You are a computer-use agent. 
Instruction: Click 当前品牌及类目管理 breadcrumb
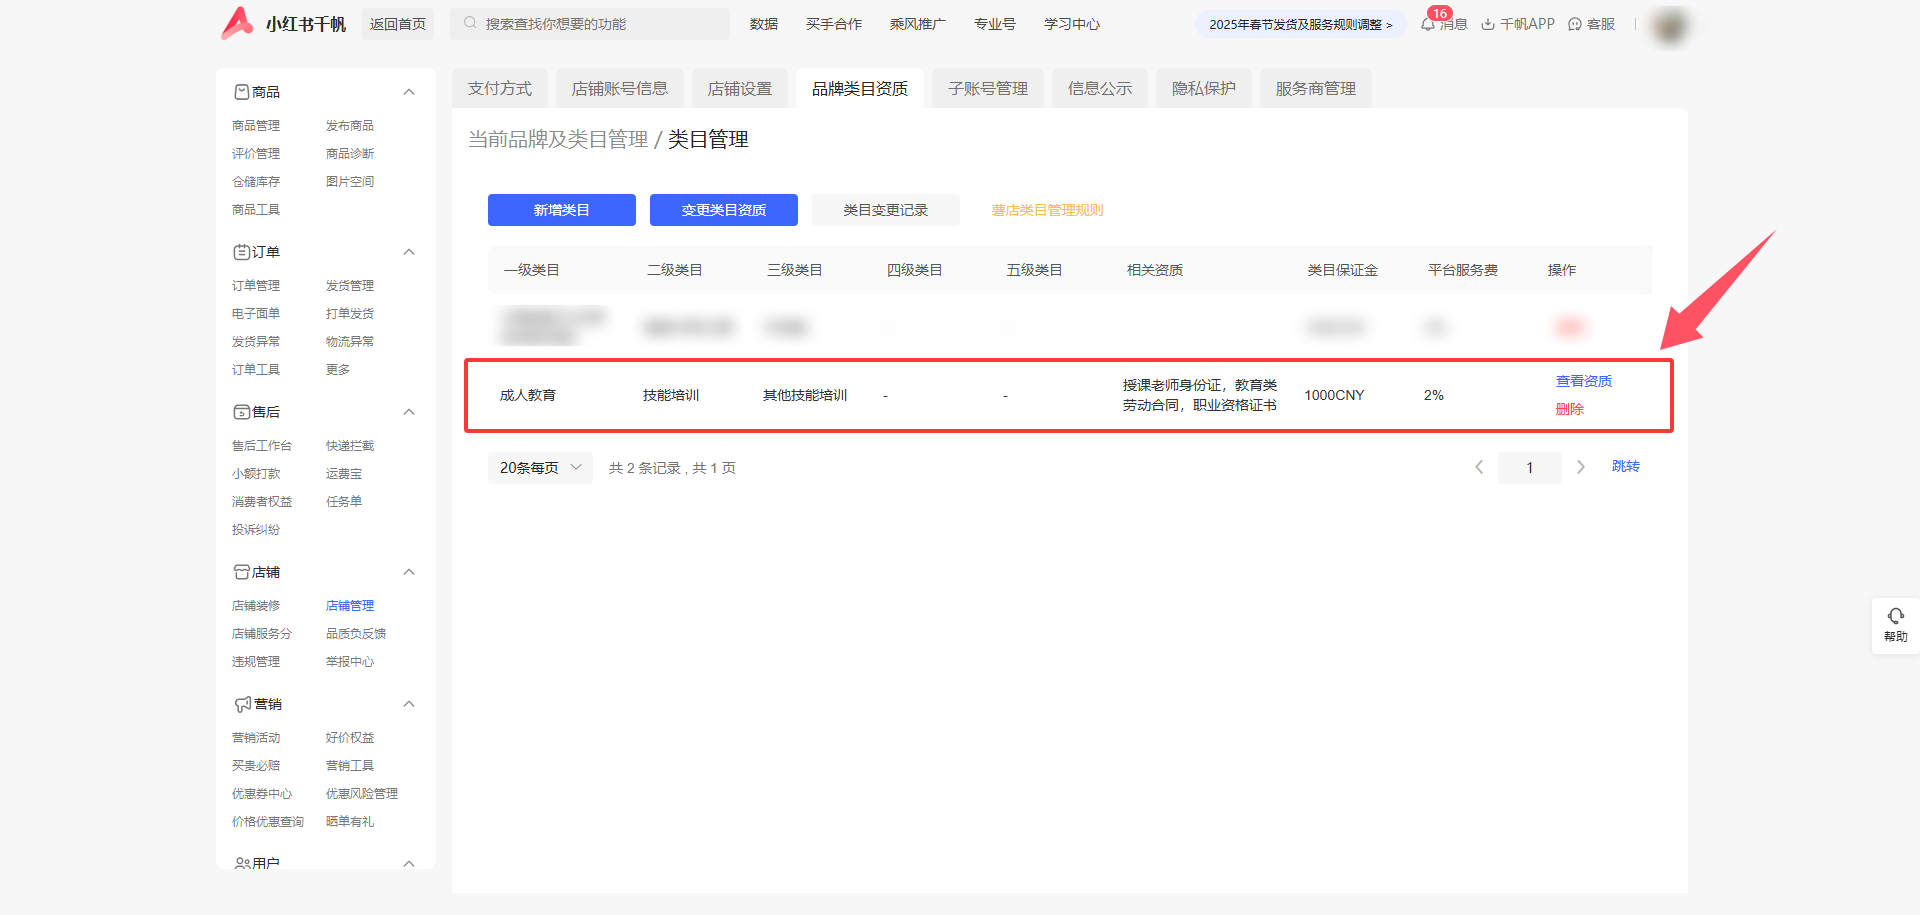click(x=558, y=139)
